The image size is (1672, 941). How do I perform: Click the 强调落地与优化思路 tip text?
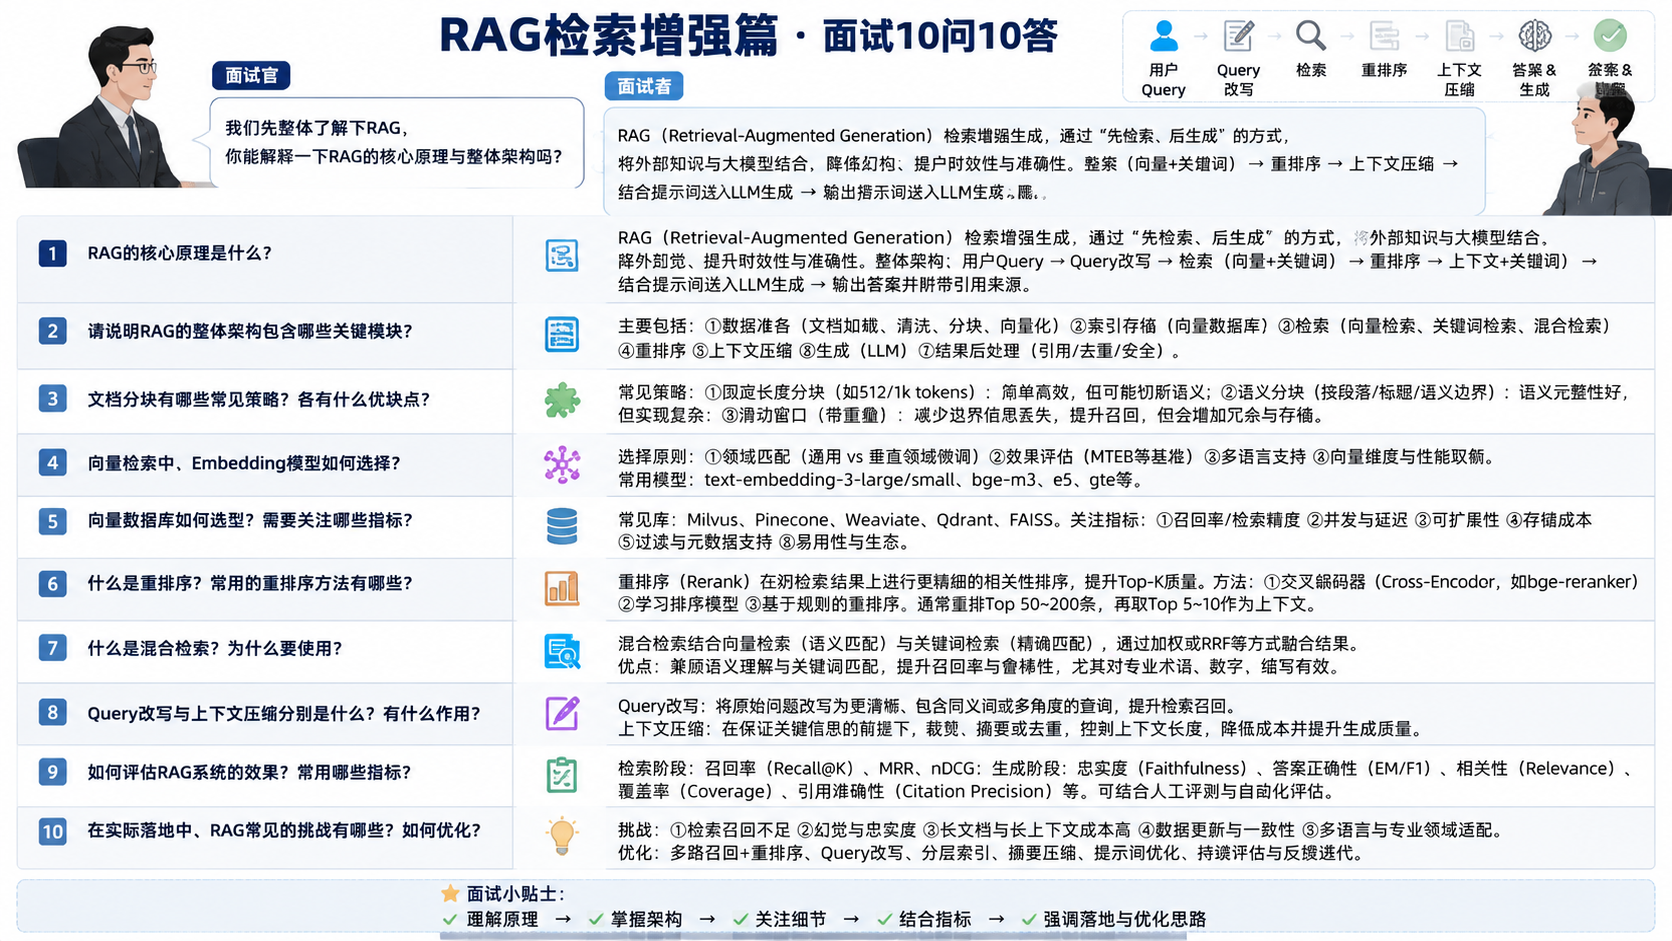[x=1125, y=920]
